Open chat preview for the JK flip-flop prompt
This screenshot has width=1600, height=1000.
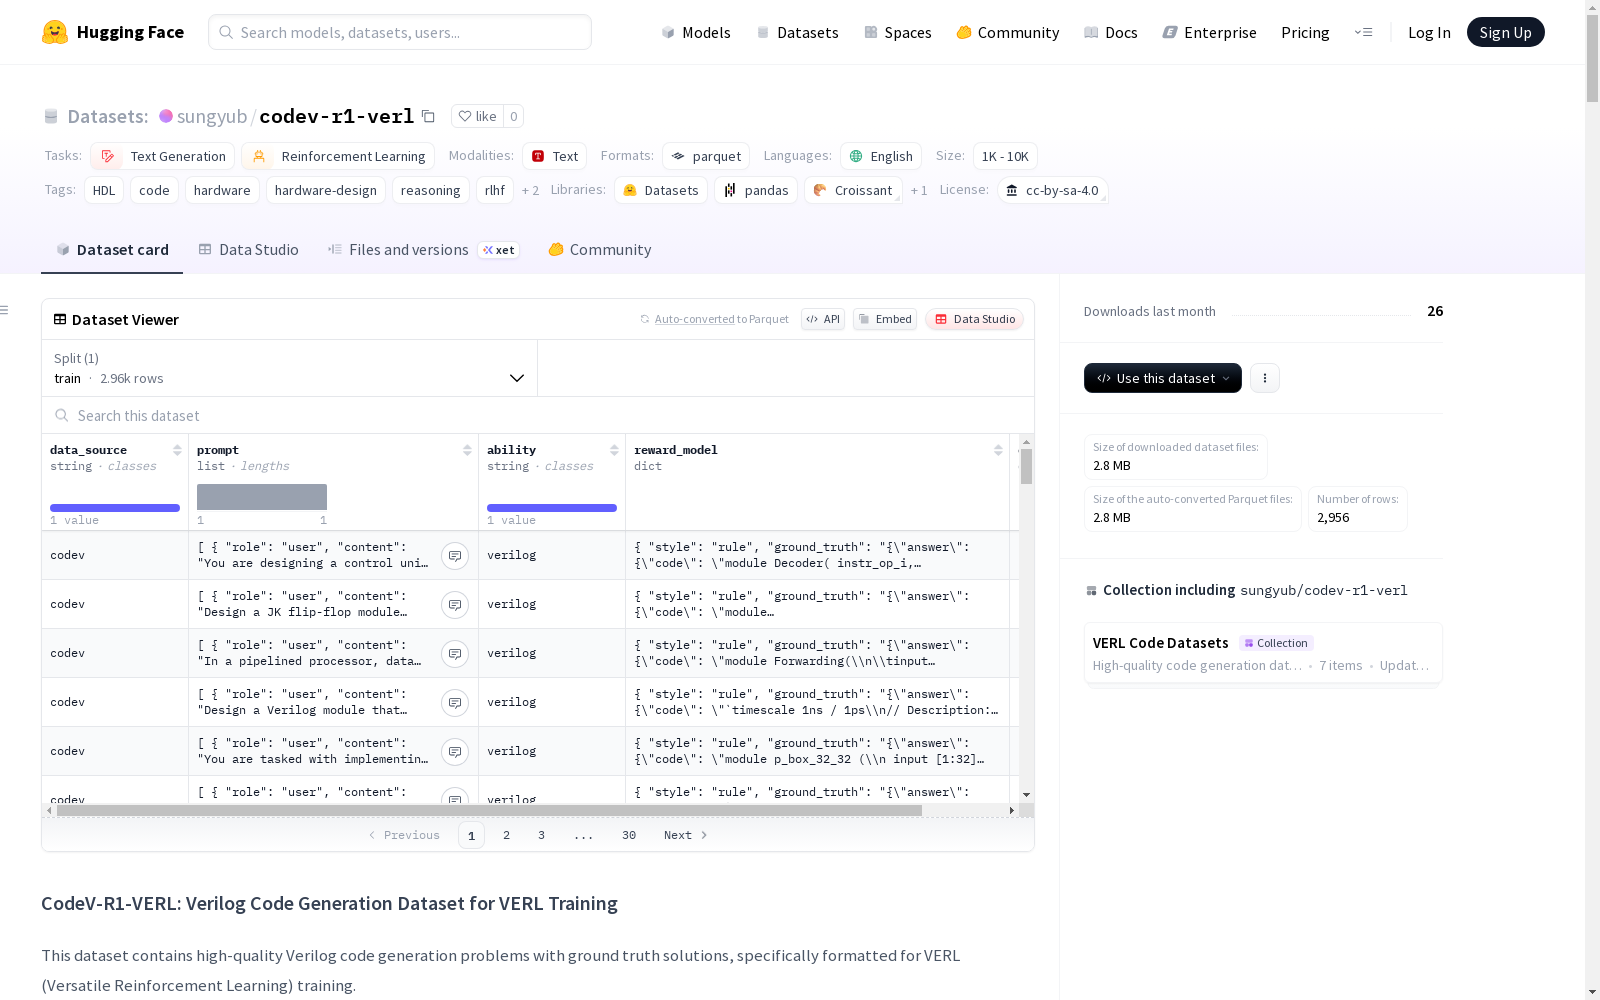coord(455,604)
